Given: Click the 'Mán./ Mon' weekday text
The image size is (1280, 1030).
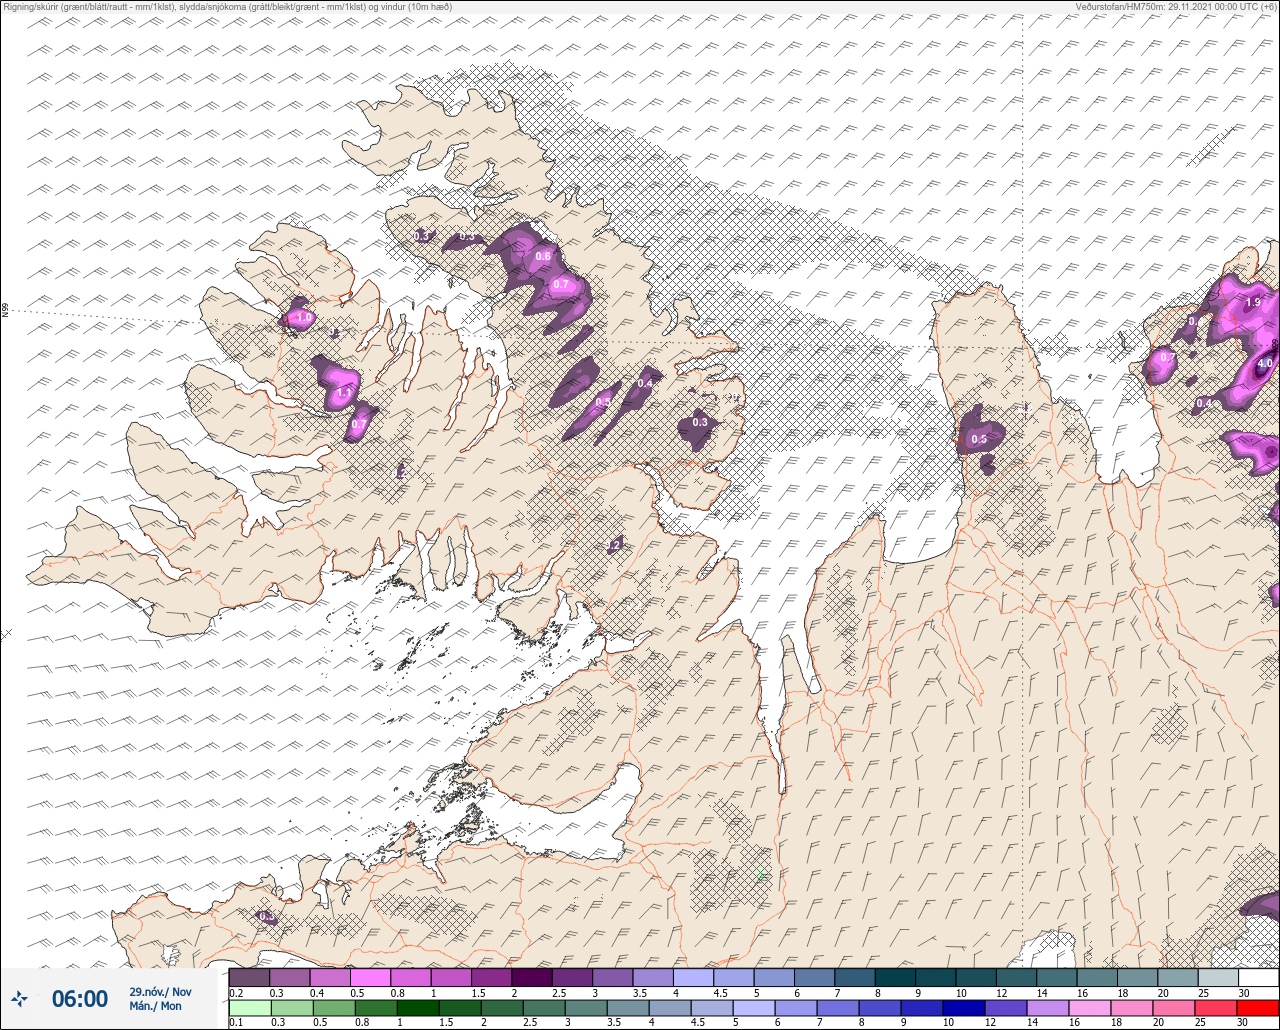Looking at the screenshot, I should (156, 1006).
